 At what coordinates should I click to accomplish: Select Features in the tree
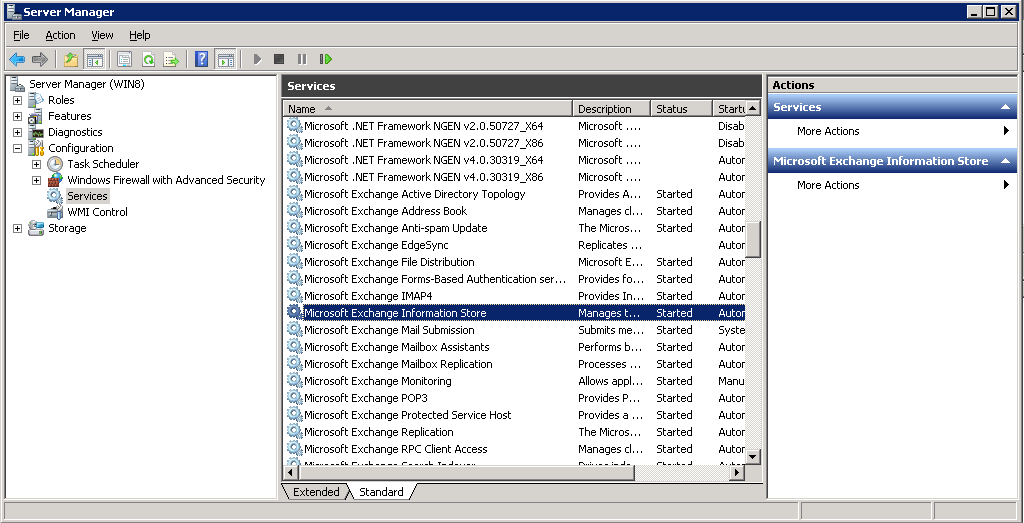coord(69,116)
